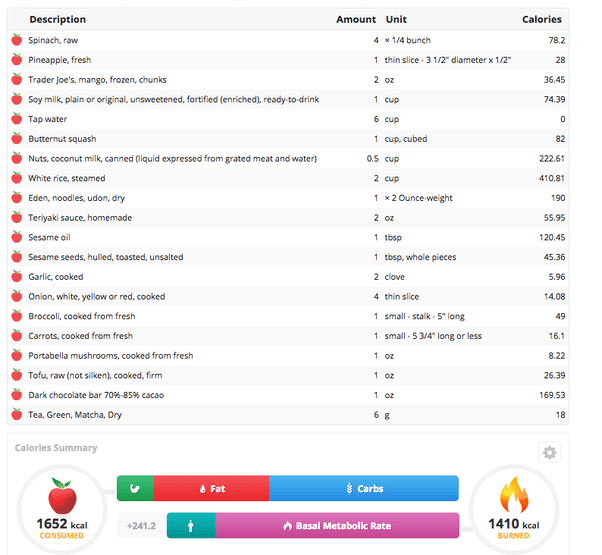This screenshot has height=555, width=602.
Task: Open the Calories Summary settings gear
Action: [x=549, y=452]
